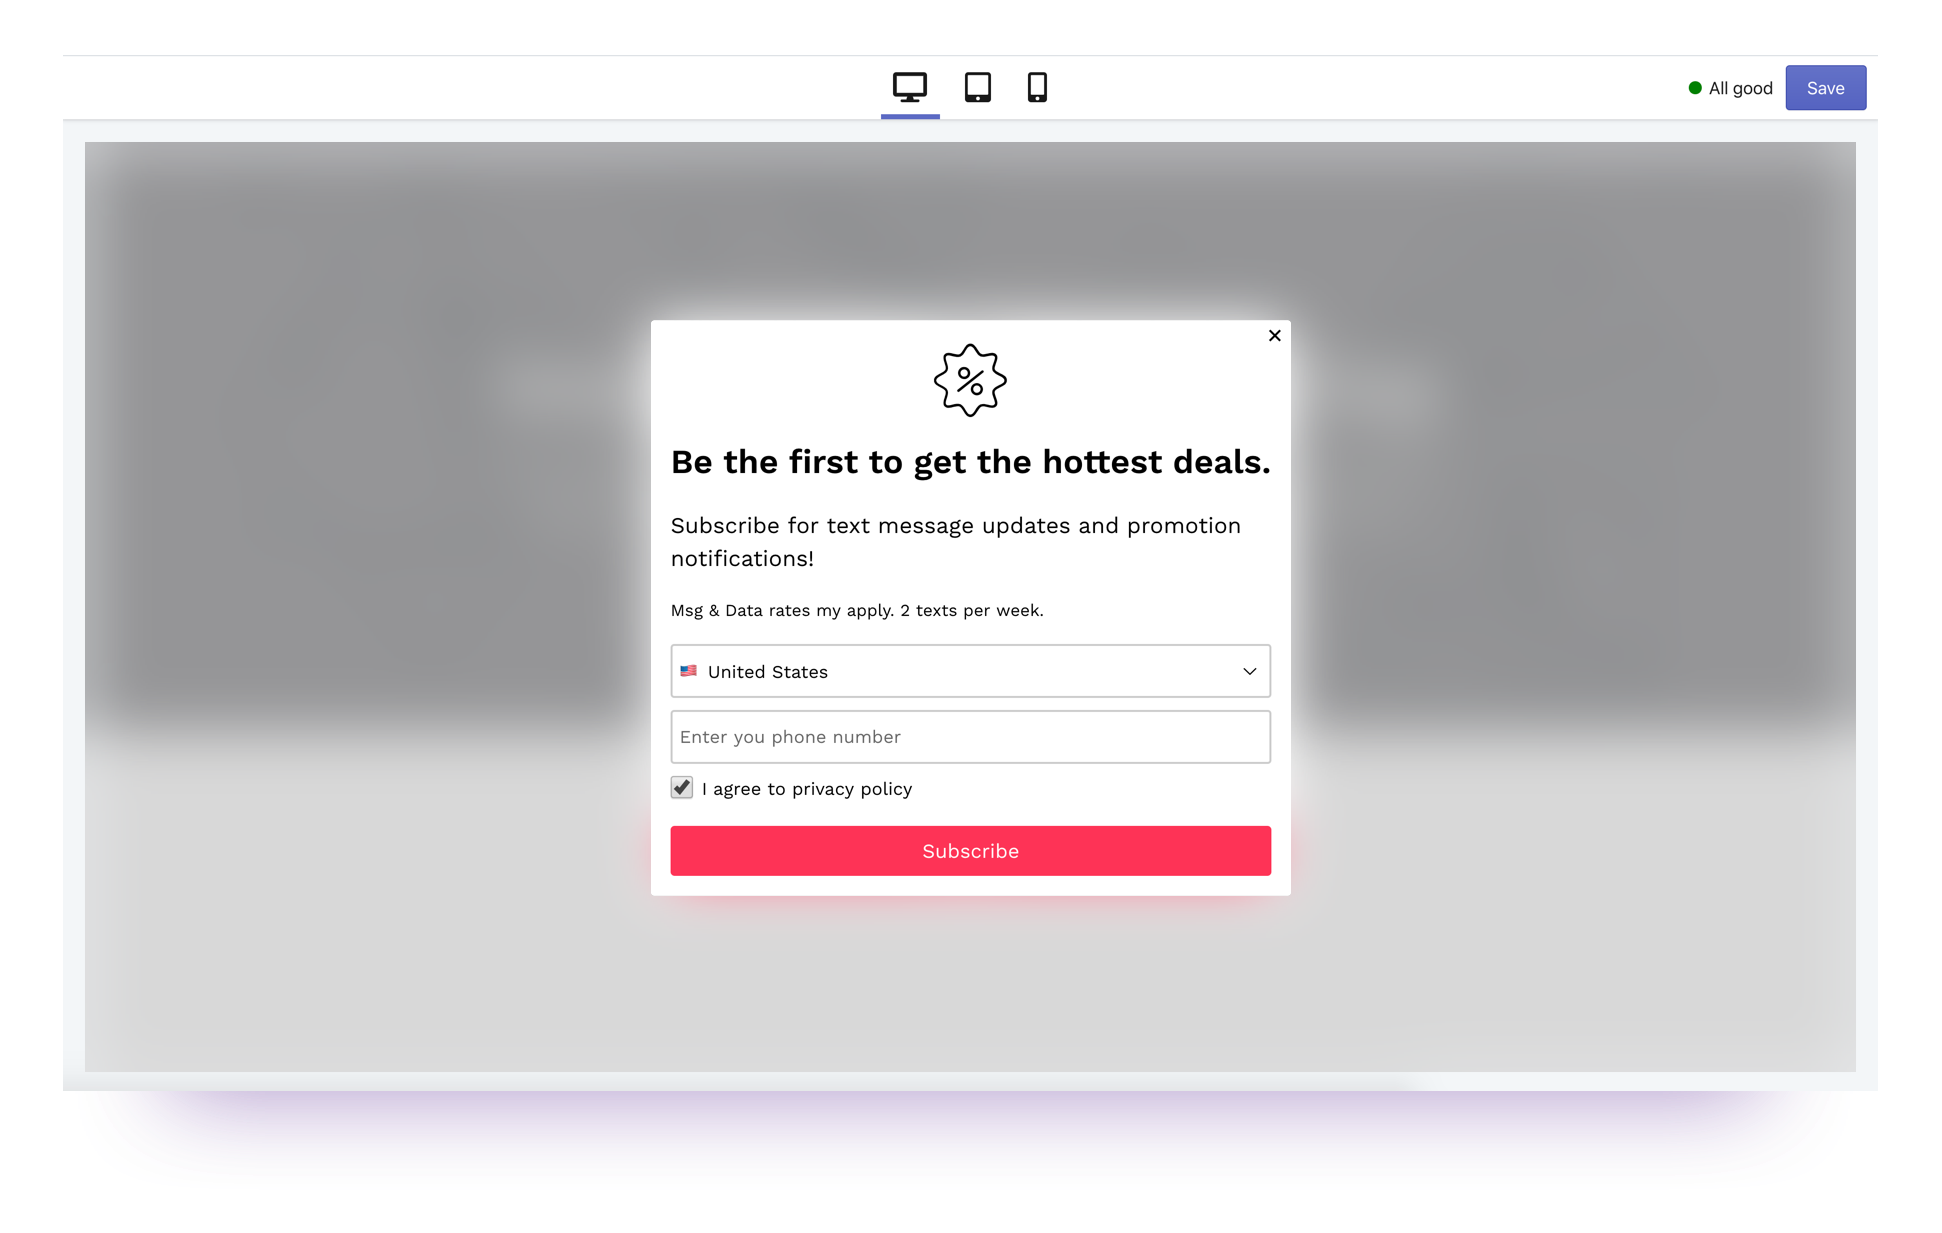Image resolution: width=1942 pixels, height=1233 pixels.
Task: Click the discount badge icon
Action: 971,381
